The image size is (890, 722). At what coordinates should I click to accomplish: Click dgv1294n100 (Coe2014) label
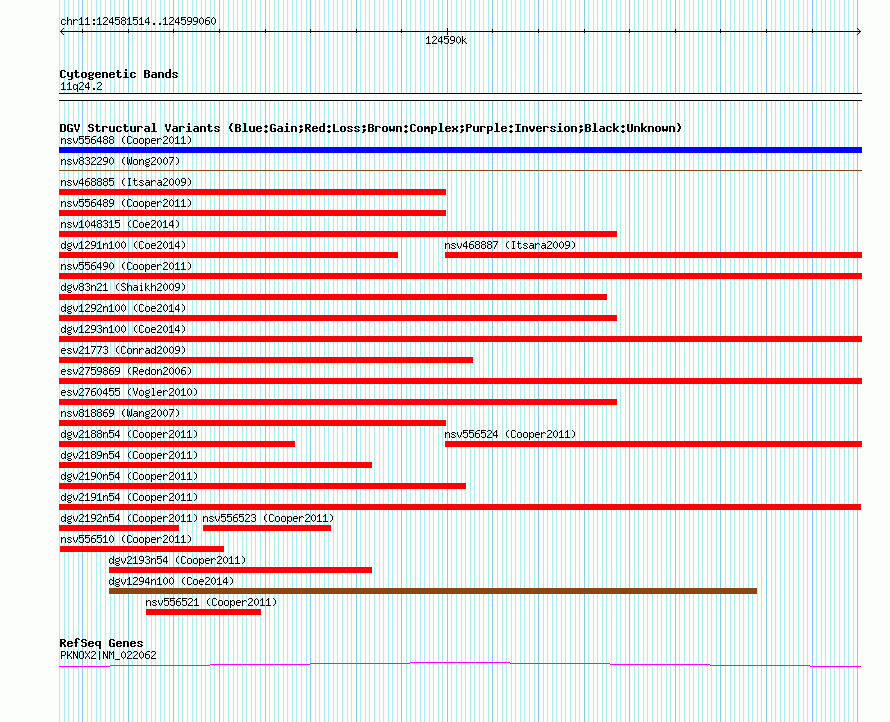point(171,581)
